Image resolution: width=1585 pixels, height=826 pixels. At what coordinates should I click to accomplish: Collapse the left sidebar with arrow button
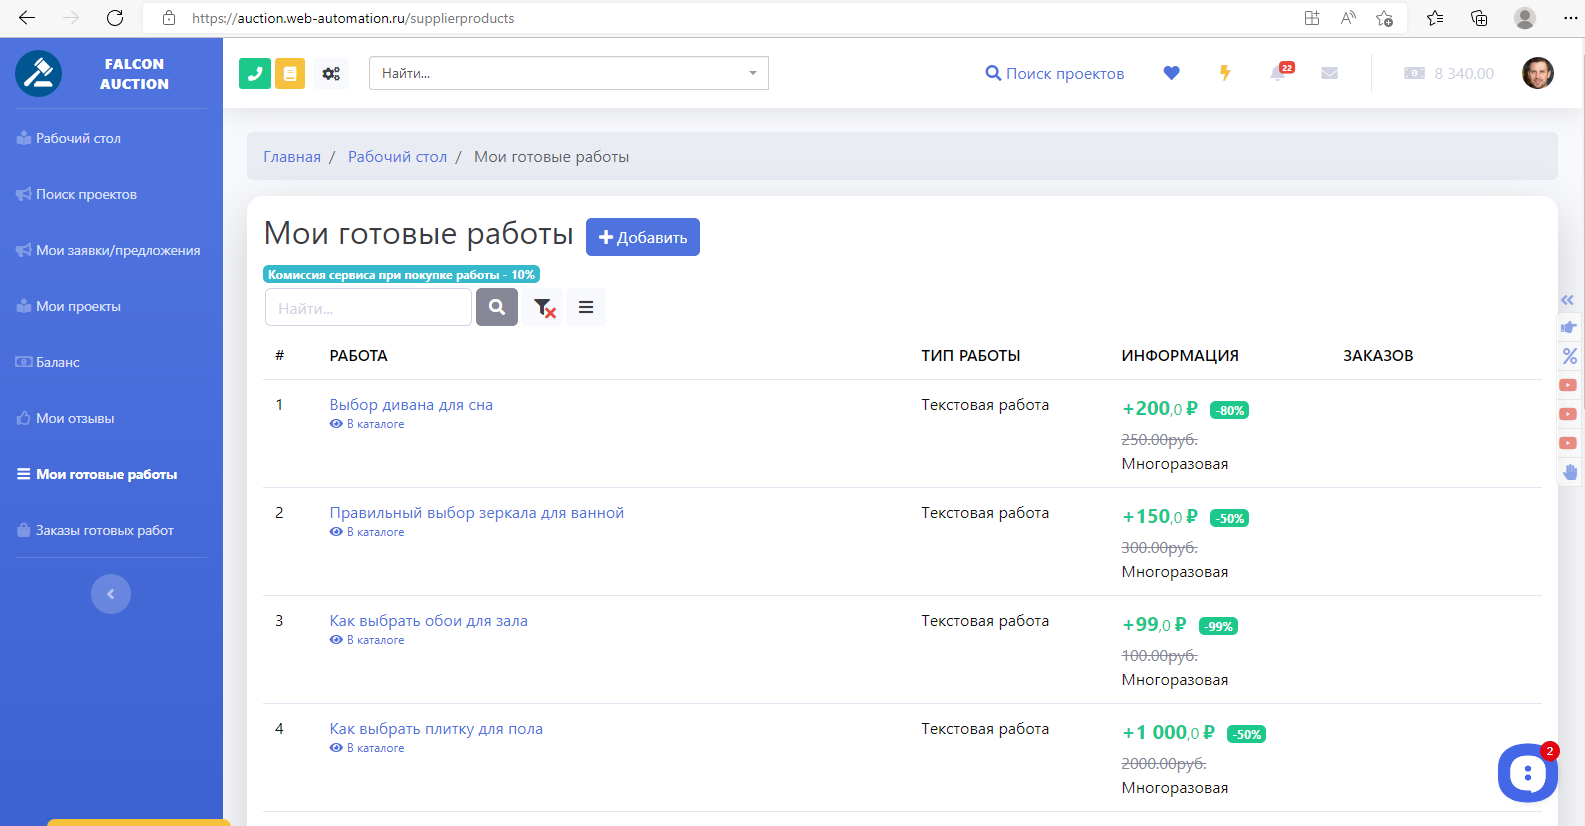click(111, 594)
